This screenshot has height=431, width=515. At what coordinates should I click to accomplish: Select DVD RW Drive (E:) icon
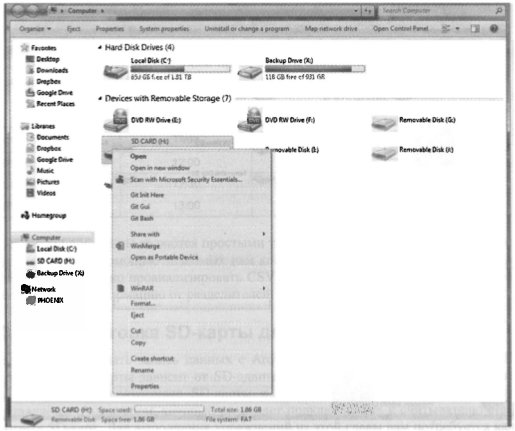[116, 120]
